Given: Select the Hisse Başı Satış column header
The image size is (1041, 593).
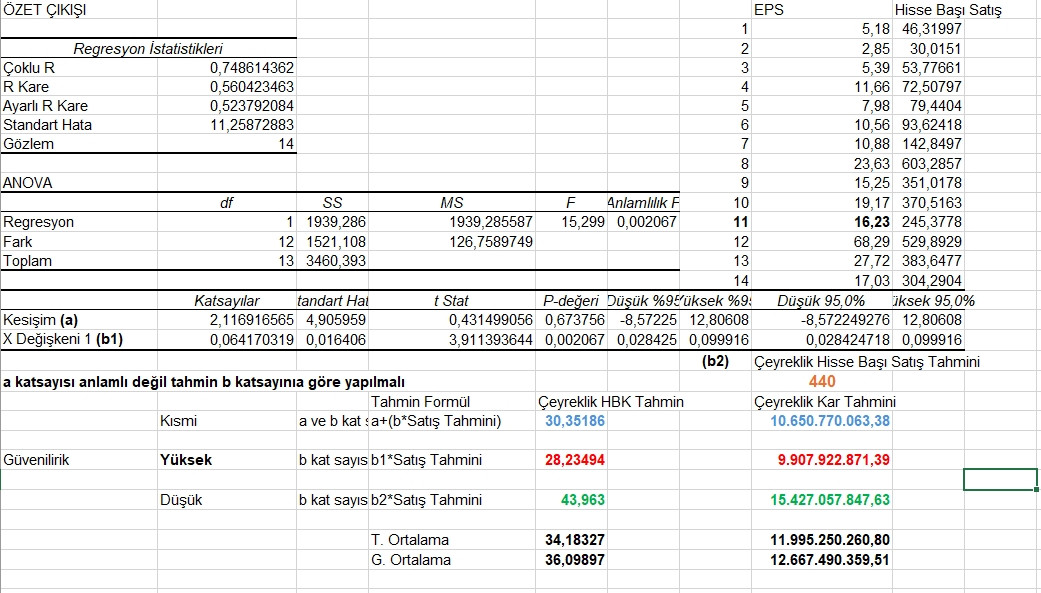Looking at the screenshot, I should tap(948, 10).
